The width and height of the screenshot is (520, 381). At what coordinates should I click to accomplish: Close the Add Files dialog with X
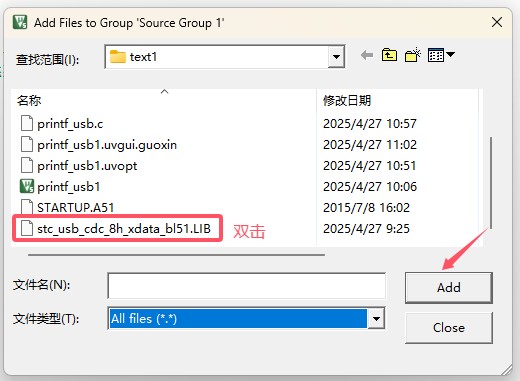tap(497, 22)
